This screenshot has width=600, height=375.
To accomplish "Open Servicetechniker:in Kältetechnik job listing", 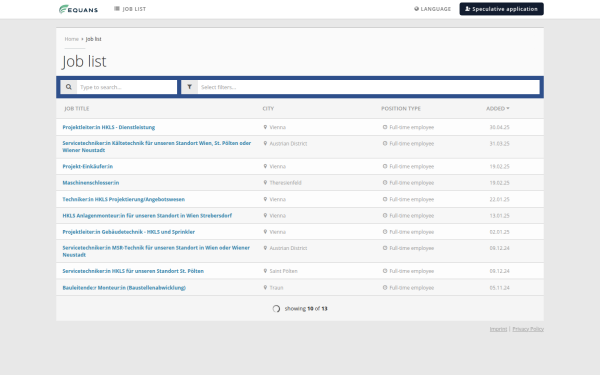I will 157,147.
